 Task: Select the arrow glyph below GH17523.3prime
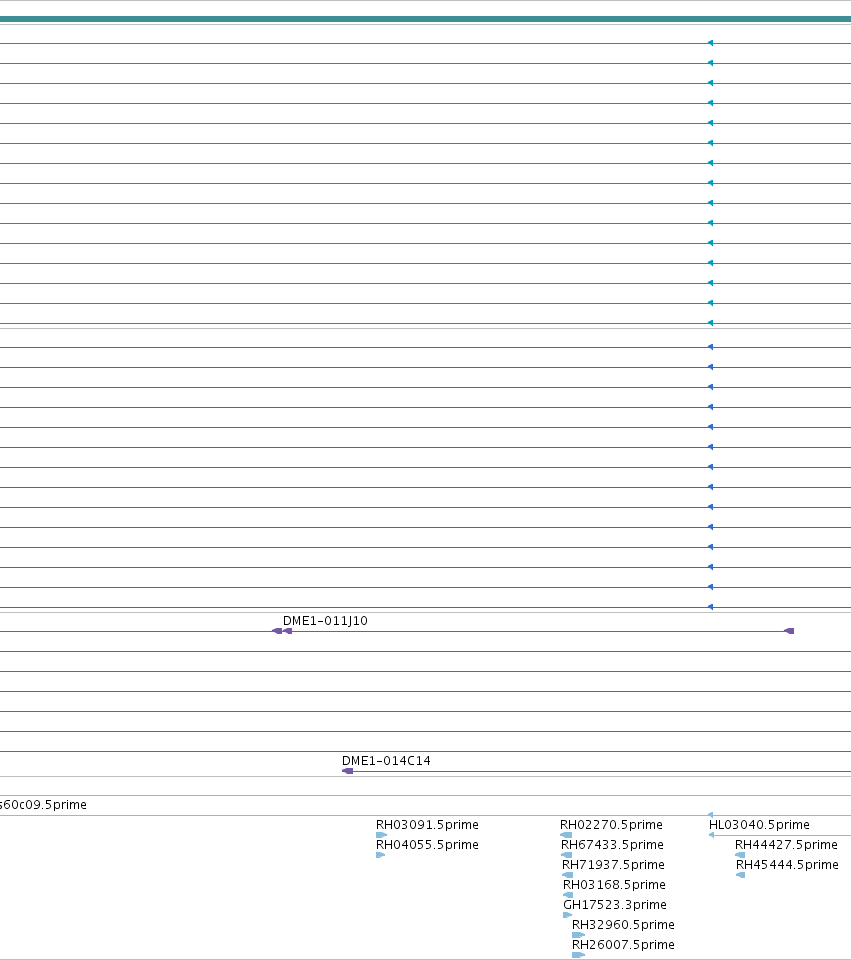[x=568, y=915]
